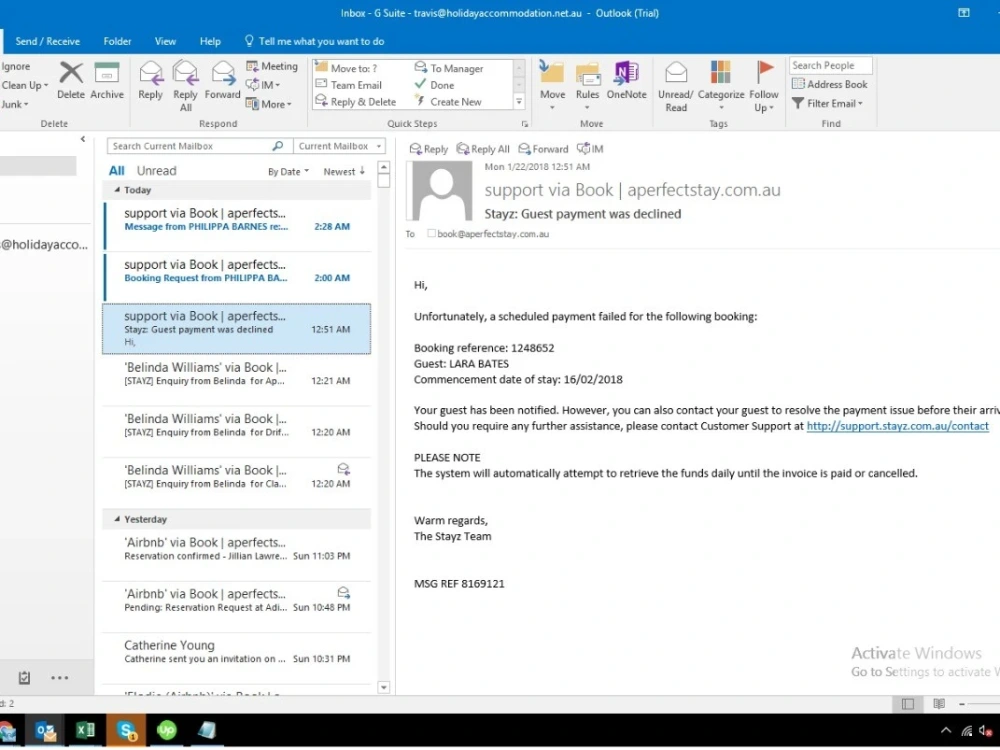
Task: Click Reply All in the reading pane
Action: point(483,149)
